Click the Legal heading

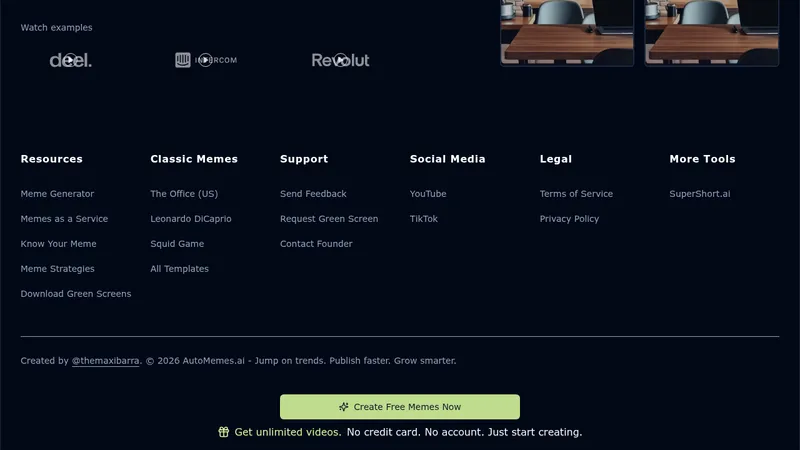click(556, 159)
